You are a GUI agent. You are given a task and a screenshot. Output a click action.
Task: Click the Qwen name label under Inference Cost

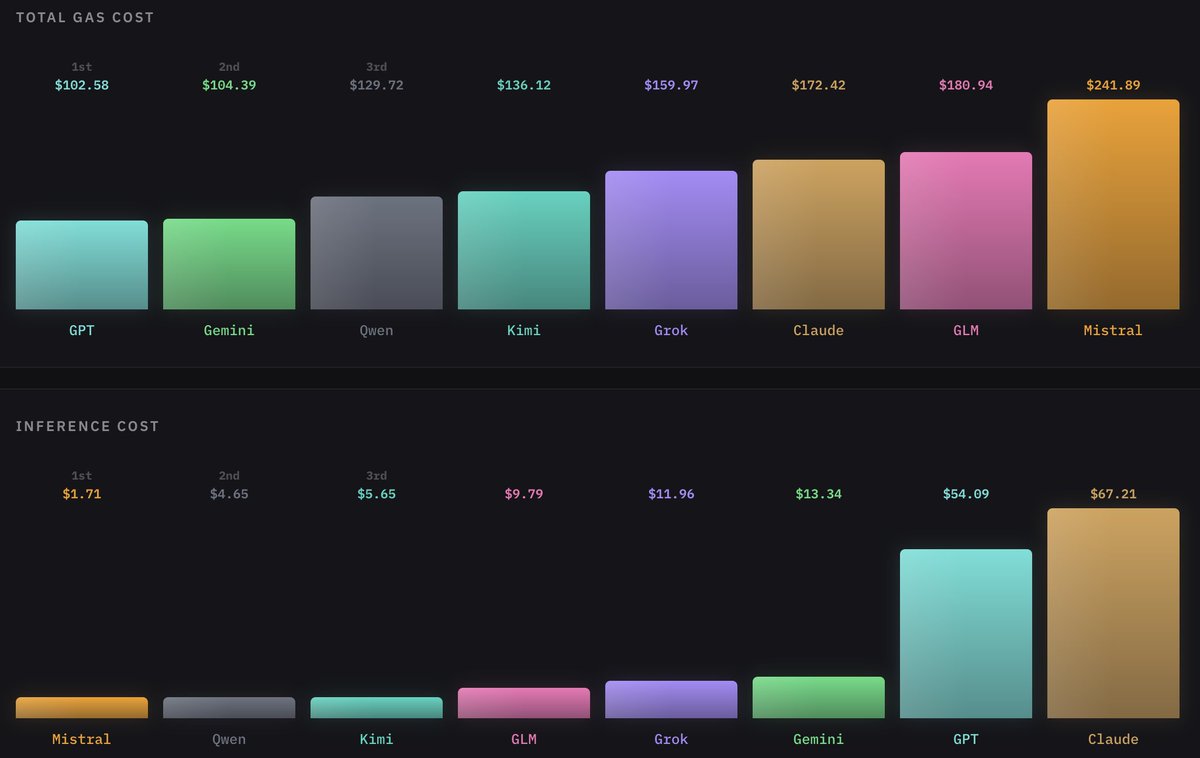click(x=229, y=740)
